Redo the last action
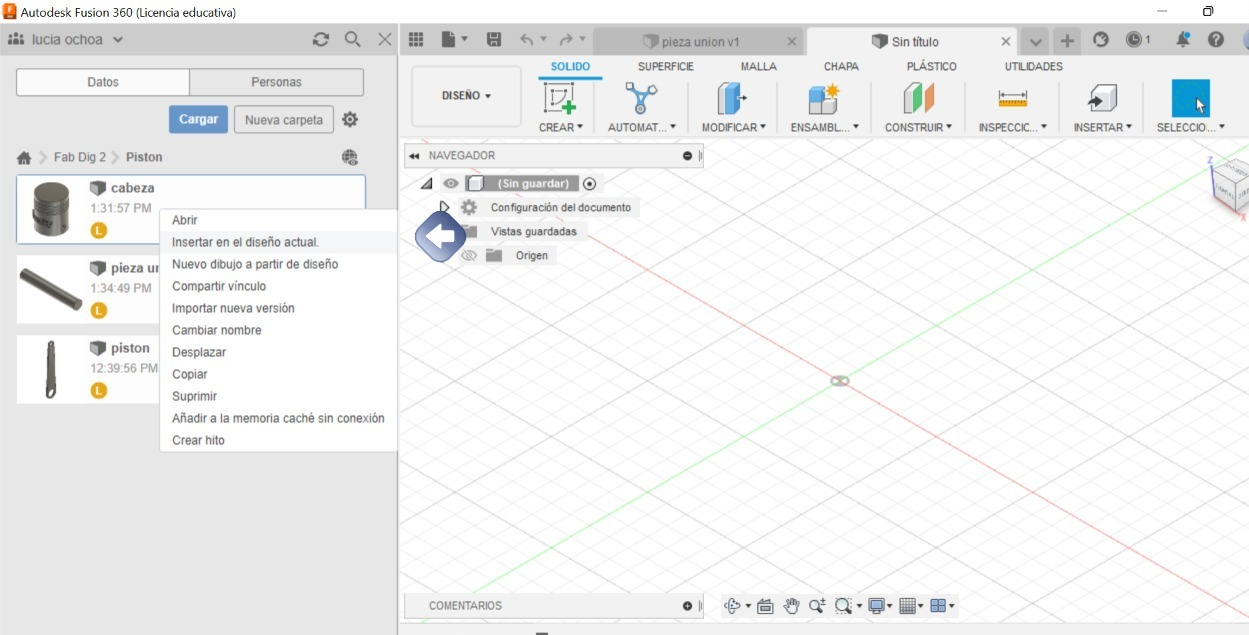Image resolution: width=1249 pixels, height=635 pixels. [x=566, y=40]
